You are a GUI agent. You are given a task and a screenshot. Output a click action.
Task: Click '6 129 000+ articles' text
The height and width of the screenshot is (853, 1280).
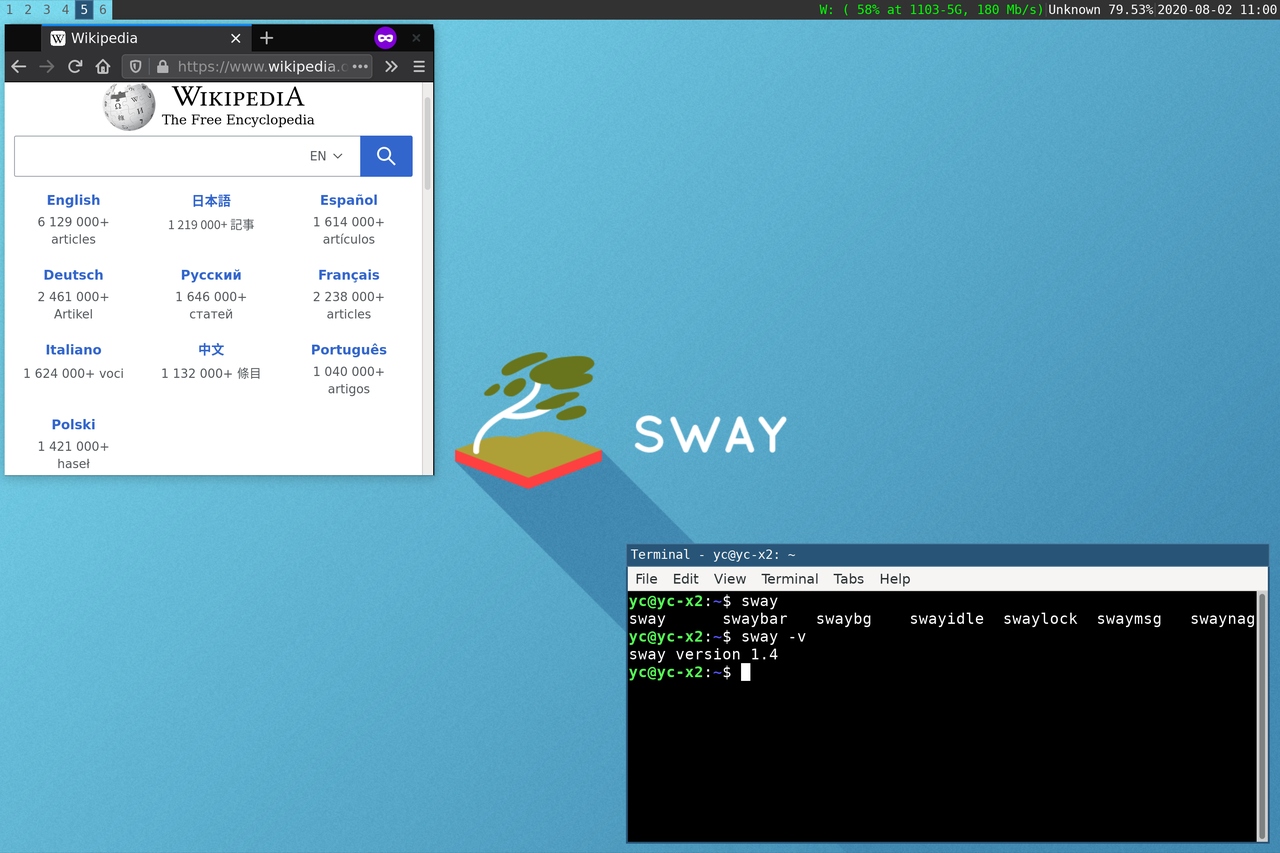pos(73,231)
